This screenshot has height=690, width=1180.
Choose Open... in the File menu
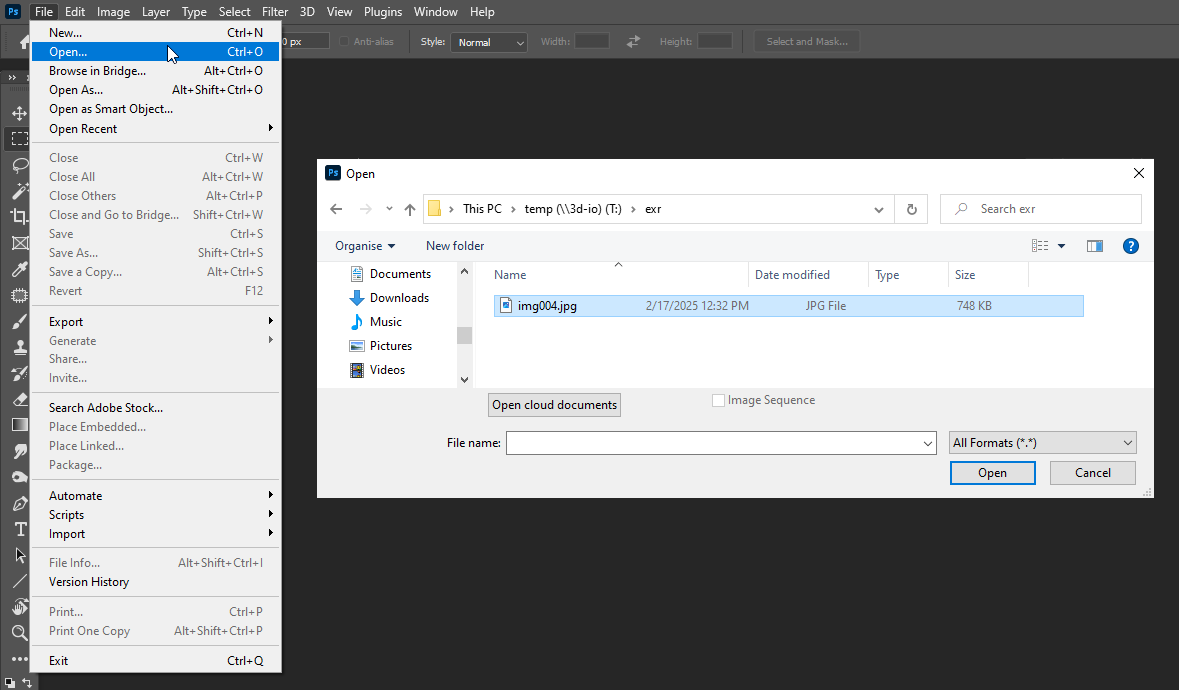(156, 52)
